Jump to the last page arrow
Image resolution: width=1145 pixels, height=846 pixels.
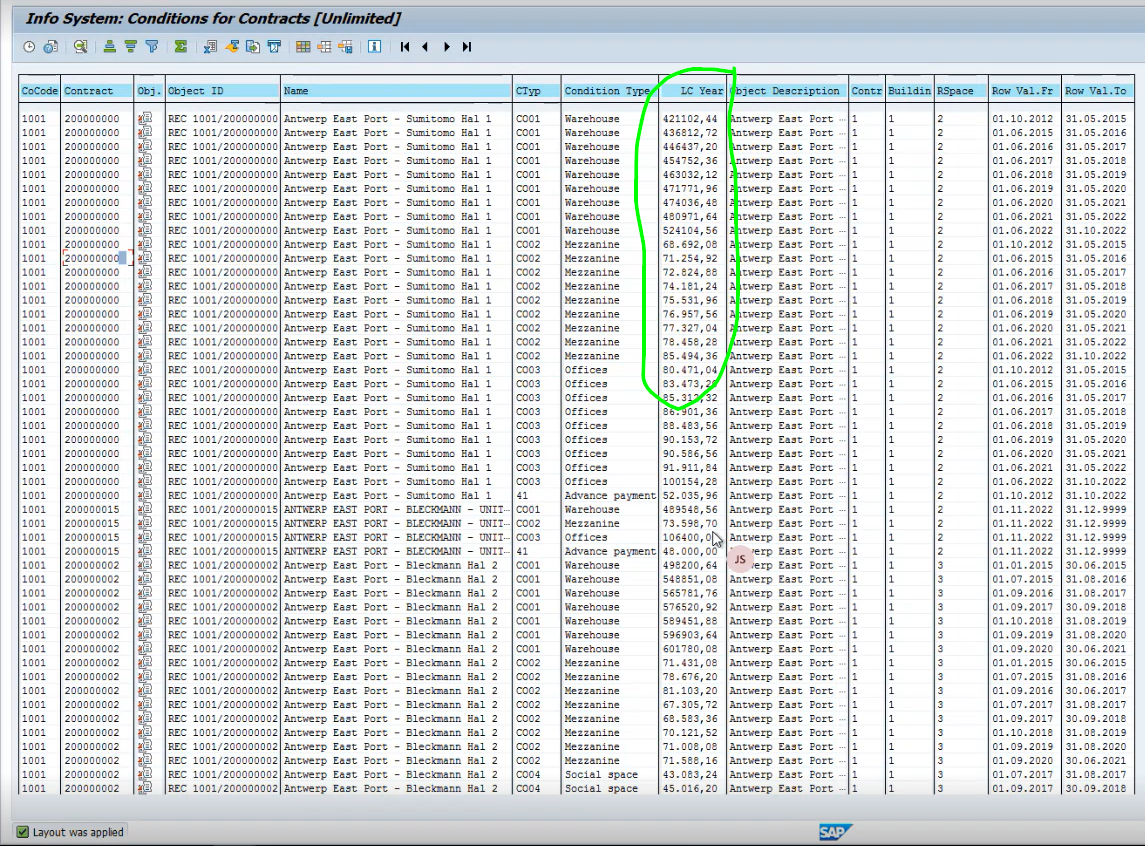(x=467, y=47)
